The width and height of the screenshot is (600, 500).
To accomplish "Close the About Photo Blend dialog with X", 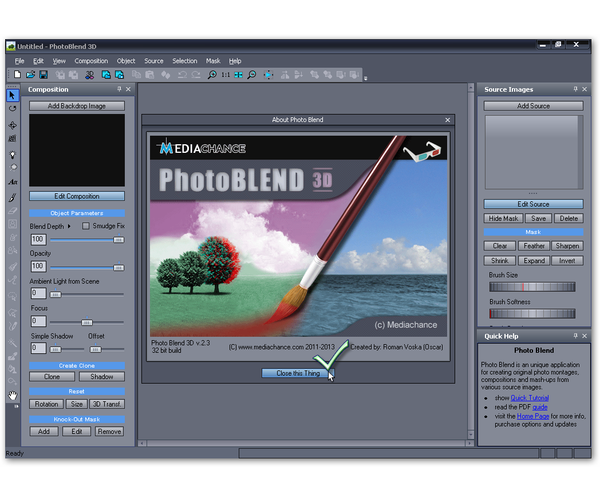I will click(x=447, y=120).
